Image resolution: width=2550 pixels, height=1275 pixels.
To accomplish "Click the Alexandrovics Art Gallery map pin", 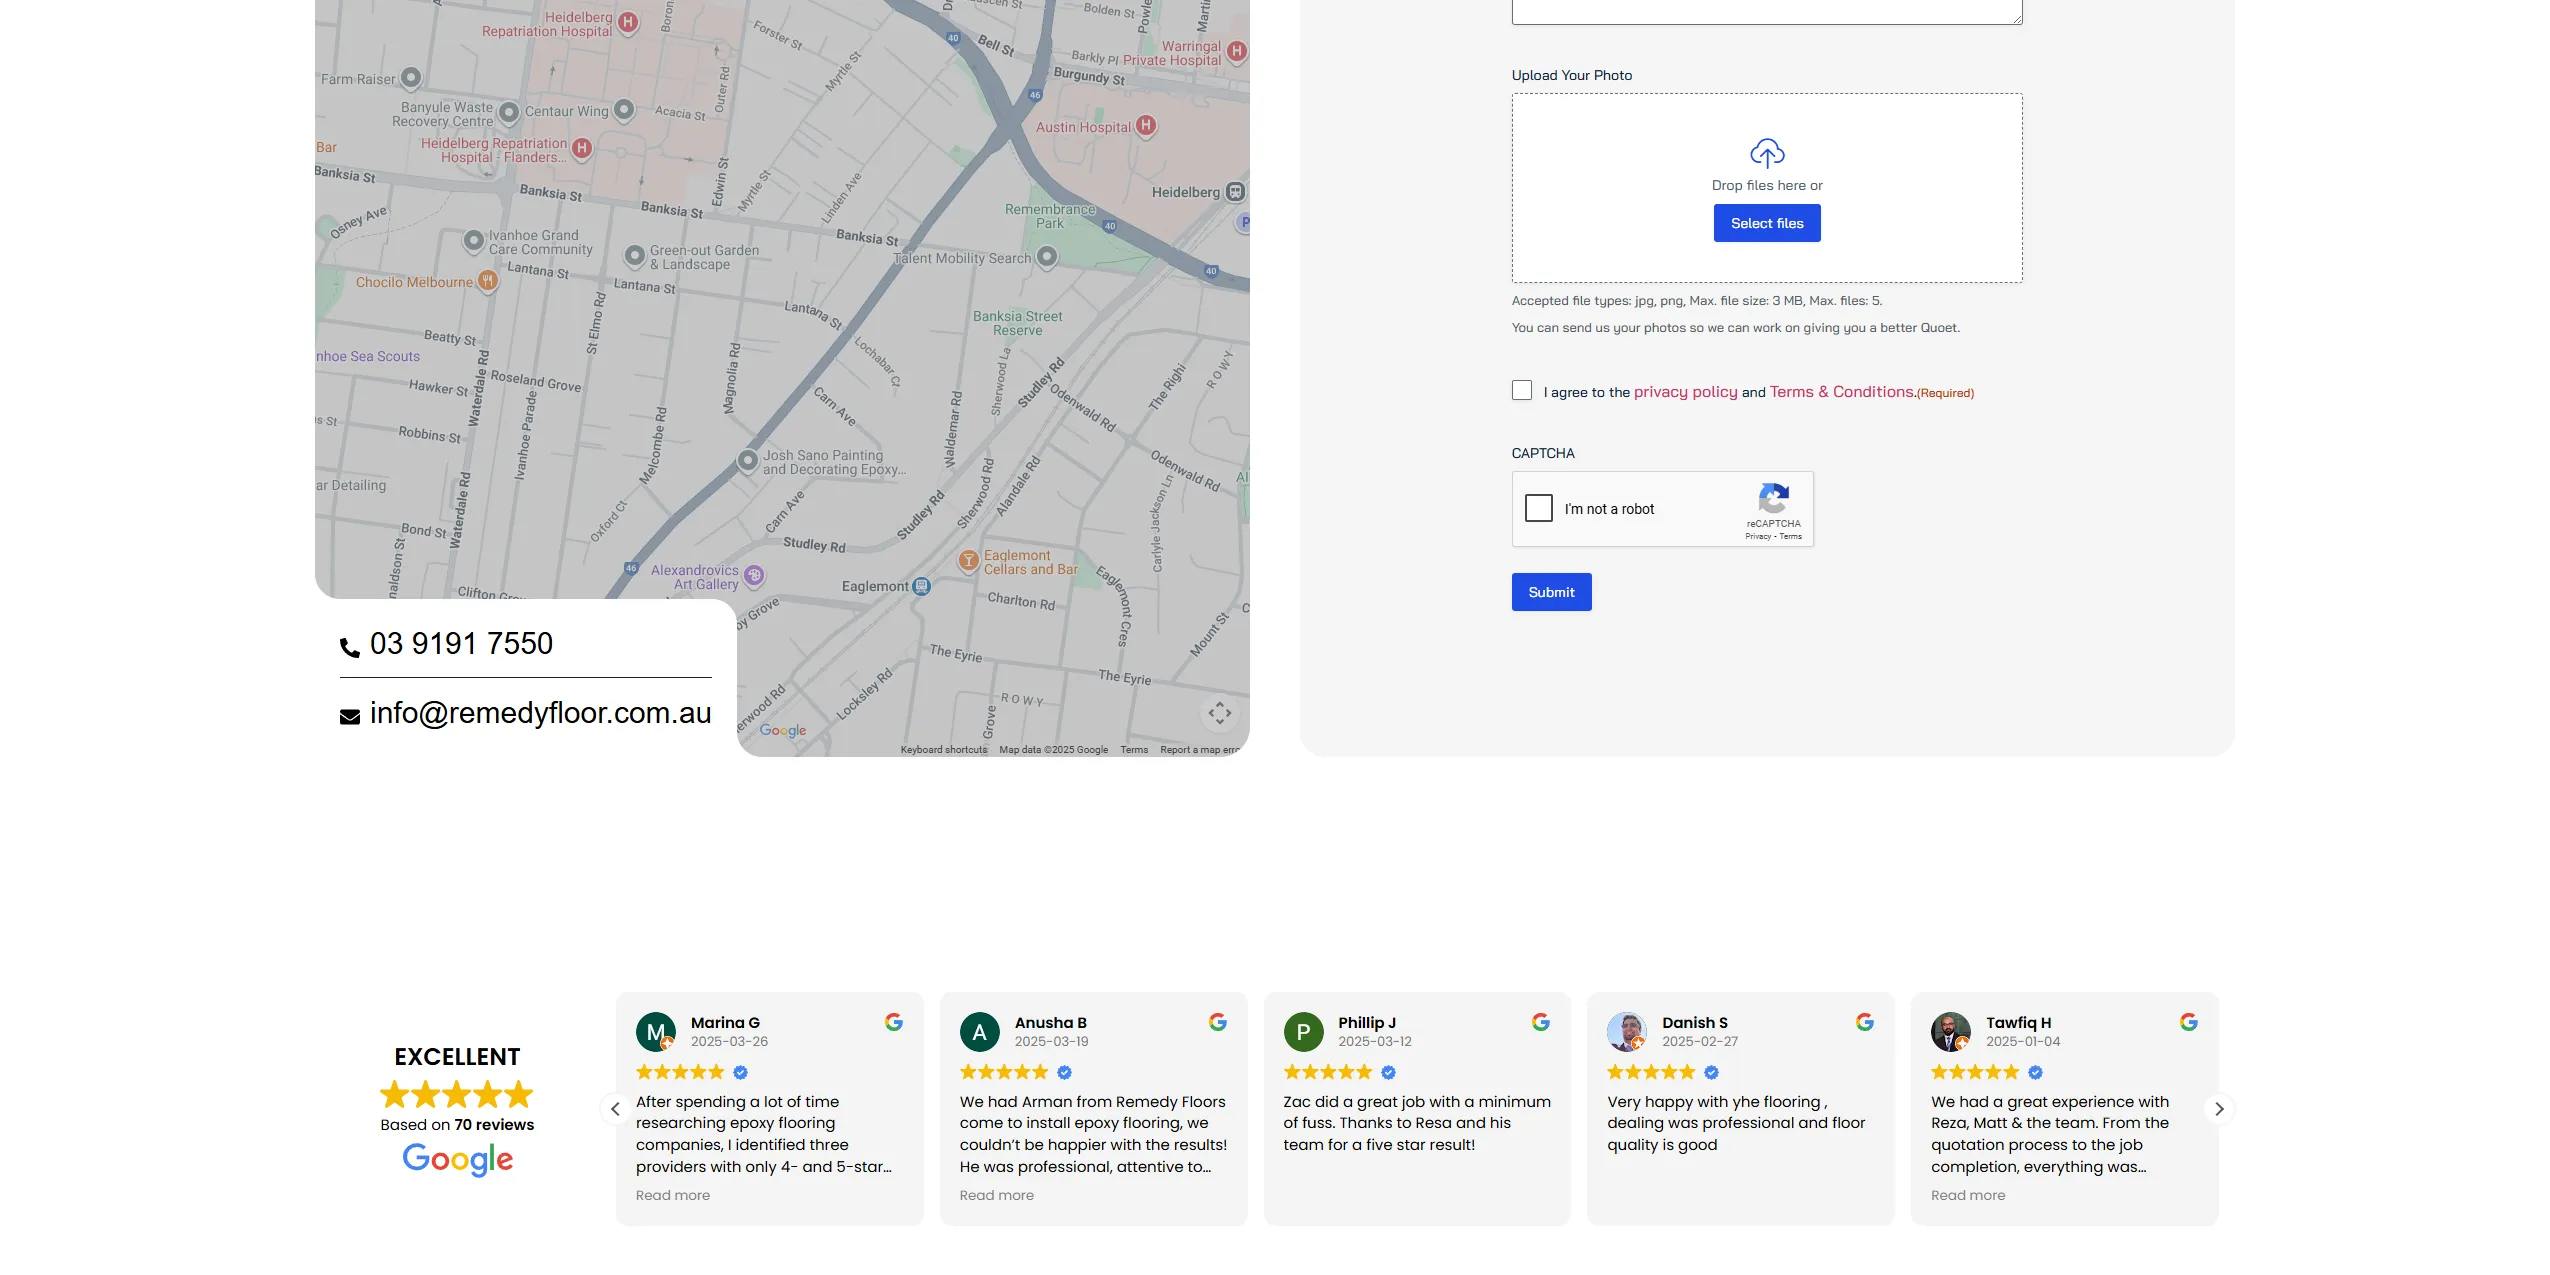I will pyautogui.click(x=754, y=576).
